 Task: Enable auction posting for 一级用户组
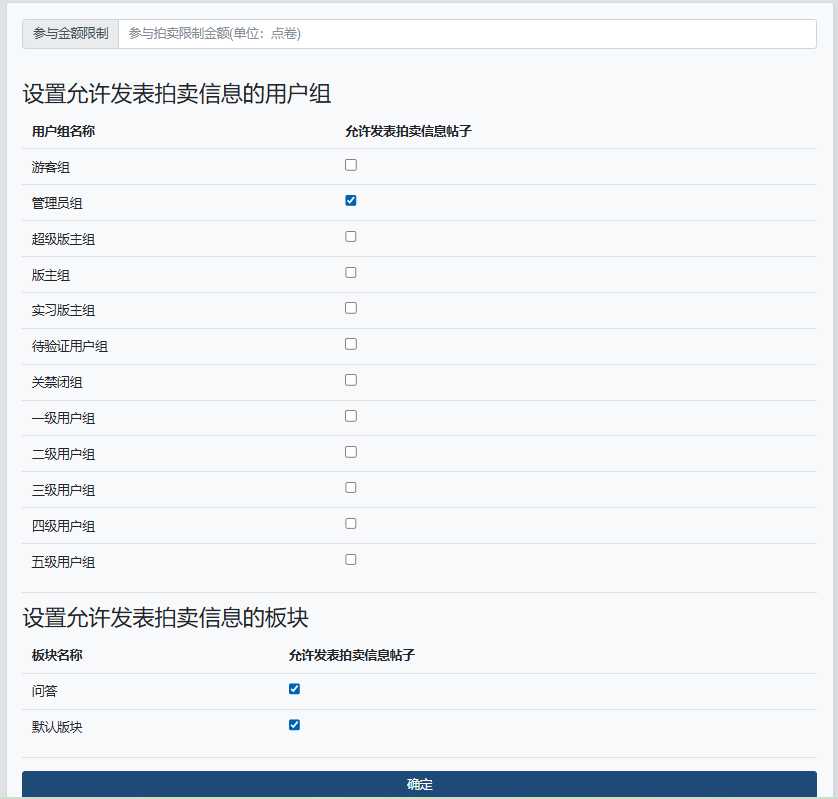click(350, 415)
